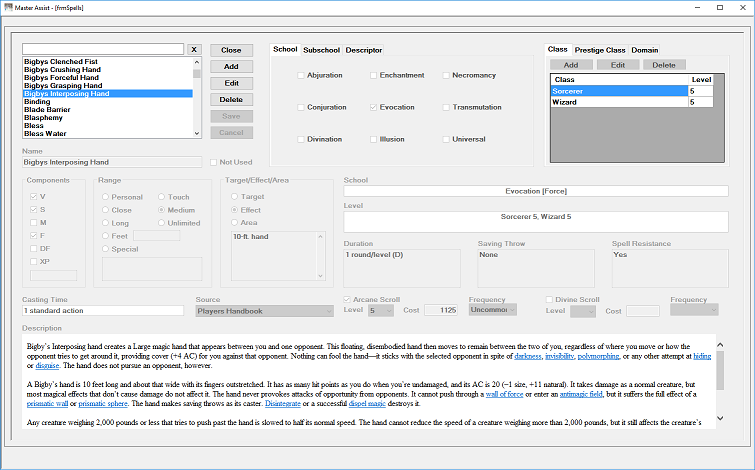Toggle the Abjuration checkbox
Image resolution: width=755 pixels, height=470 pixels.
pos(301,75)
